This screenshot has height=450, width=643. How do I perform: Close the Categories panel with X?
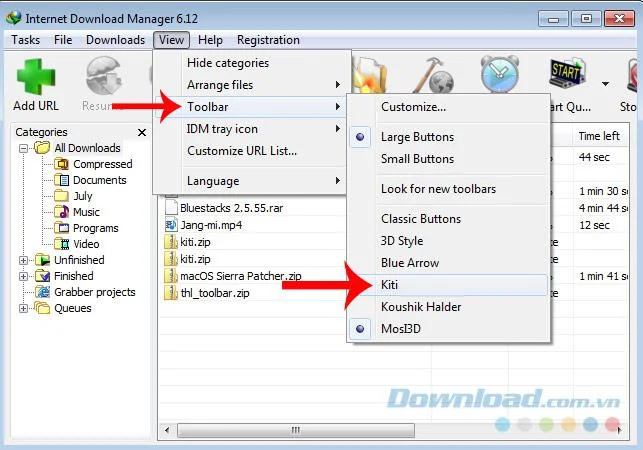(142, 132)
